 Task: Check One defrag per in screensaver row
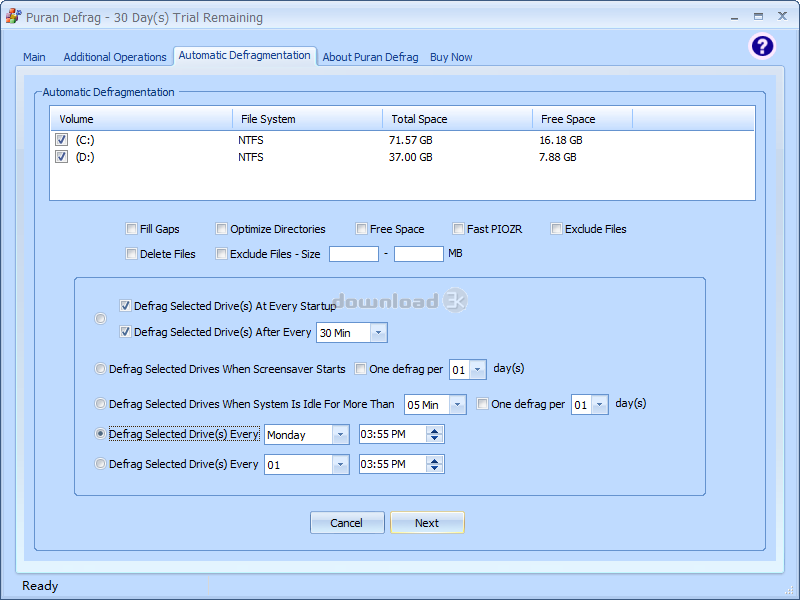(361, 368)
